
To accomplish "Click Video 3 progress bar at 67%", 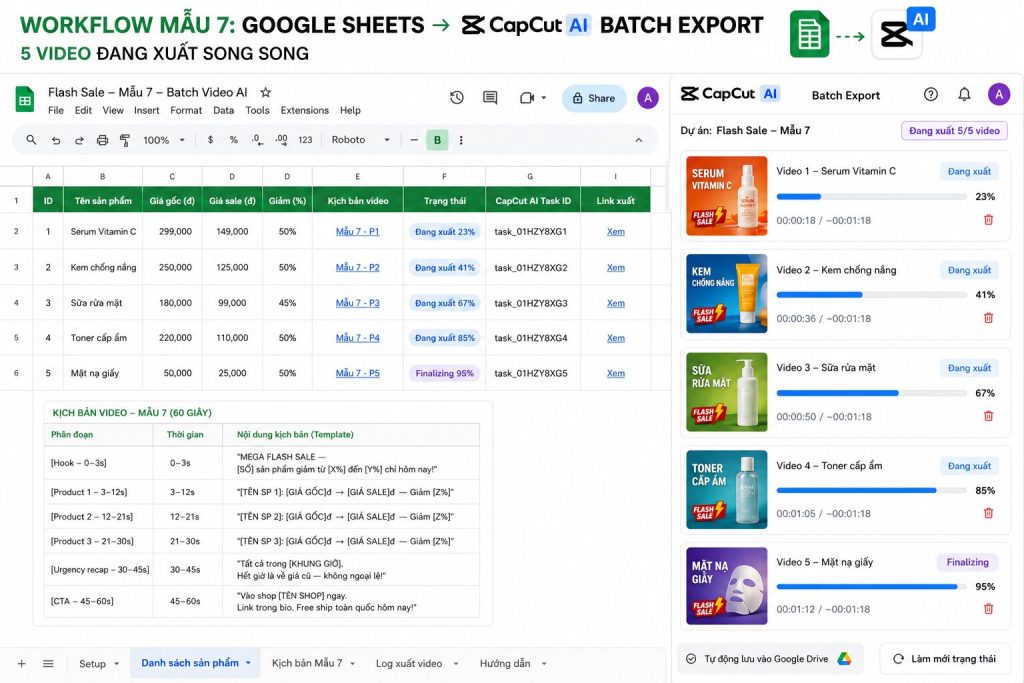I will 871,393.
